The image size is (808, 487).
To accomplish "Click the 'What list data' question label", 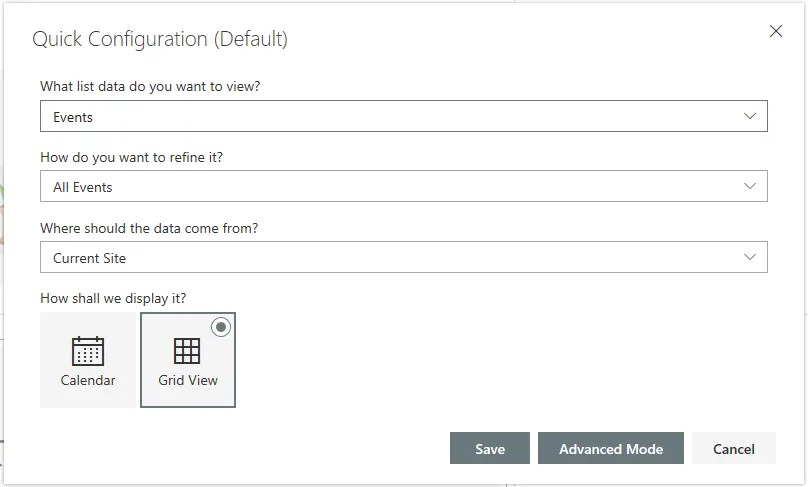I will click(x=150, y=86).
